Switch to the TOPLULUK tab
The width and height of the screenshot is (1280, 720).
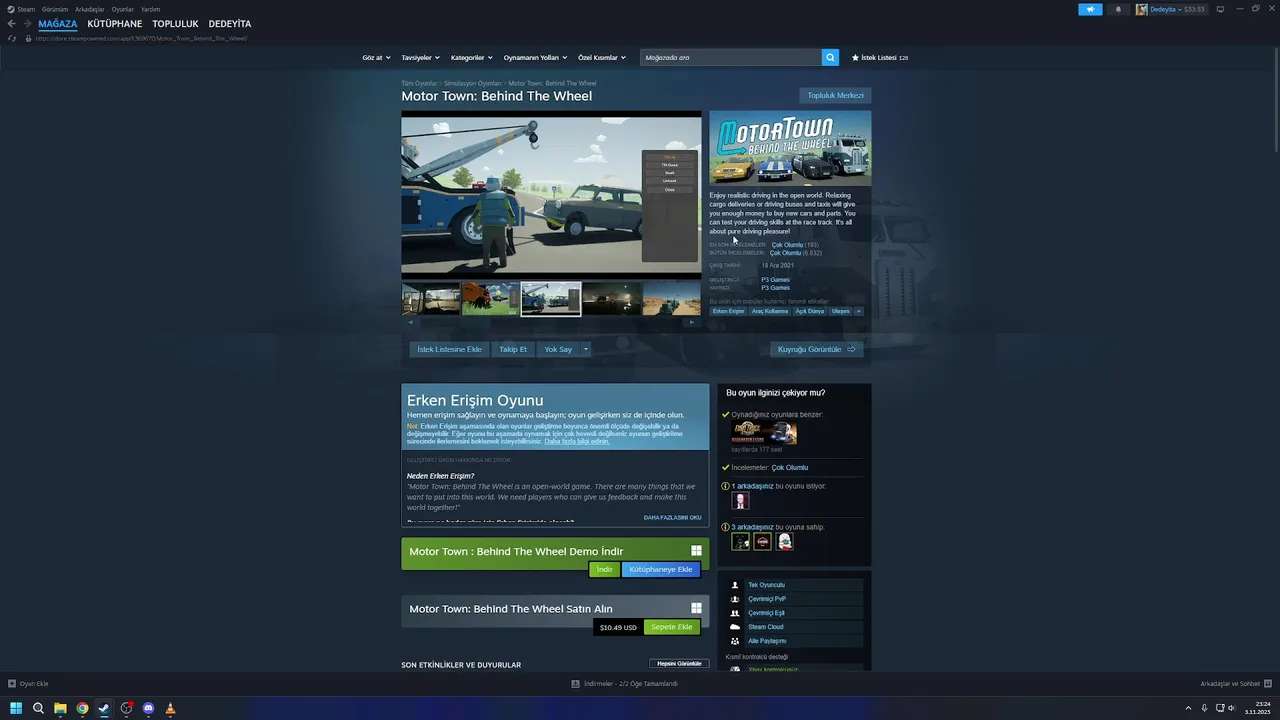click(x=176, y=24)
